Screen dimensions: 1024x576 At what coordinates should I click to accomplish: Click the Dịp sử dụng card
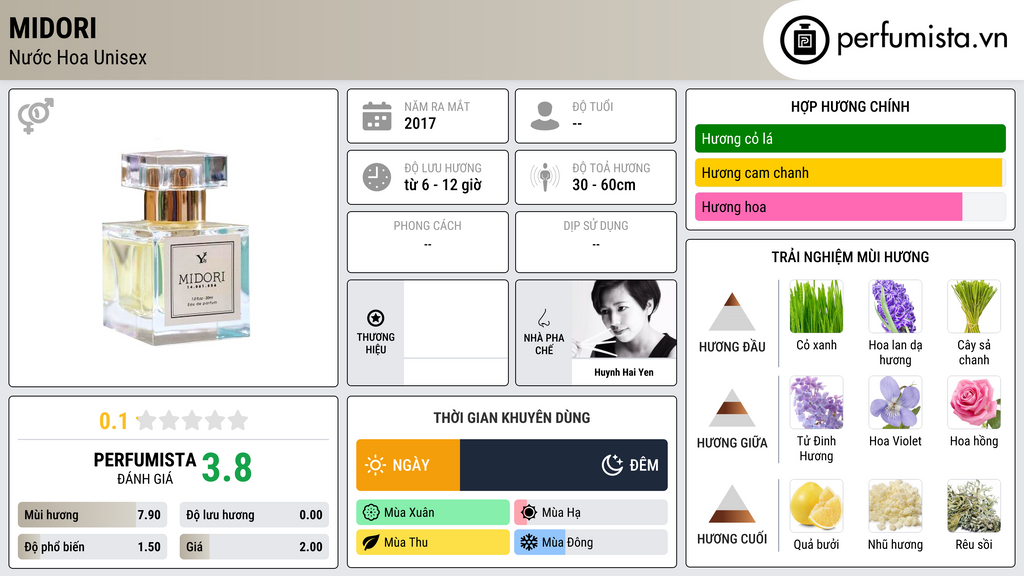point(596,242)
